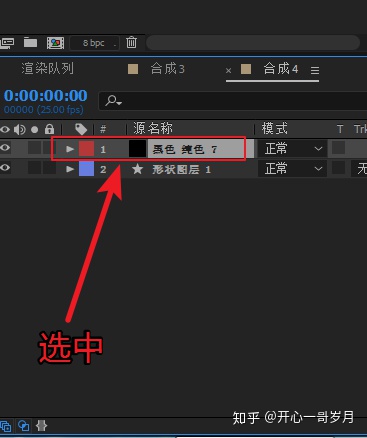Hide layer 2 形状图层 1
The height and width of the screenshot is (438, 367).
(5, 168)
